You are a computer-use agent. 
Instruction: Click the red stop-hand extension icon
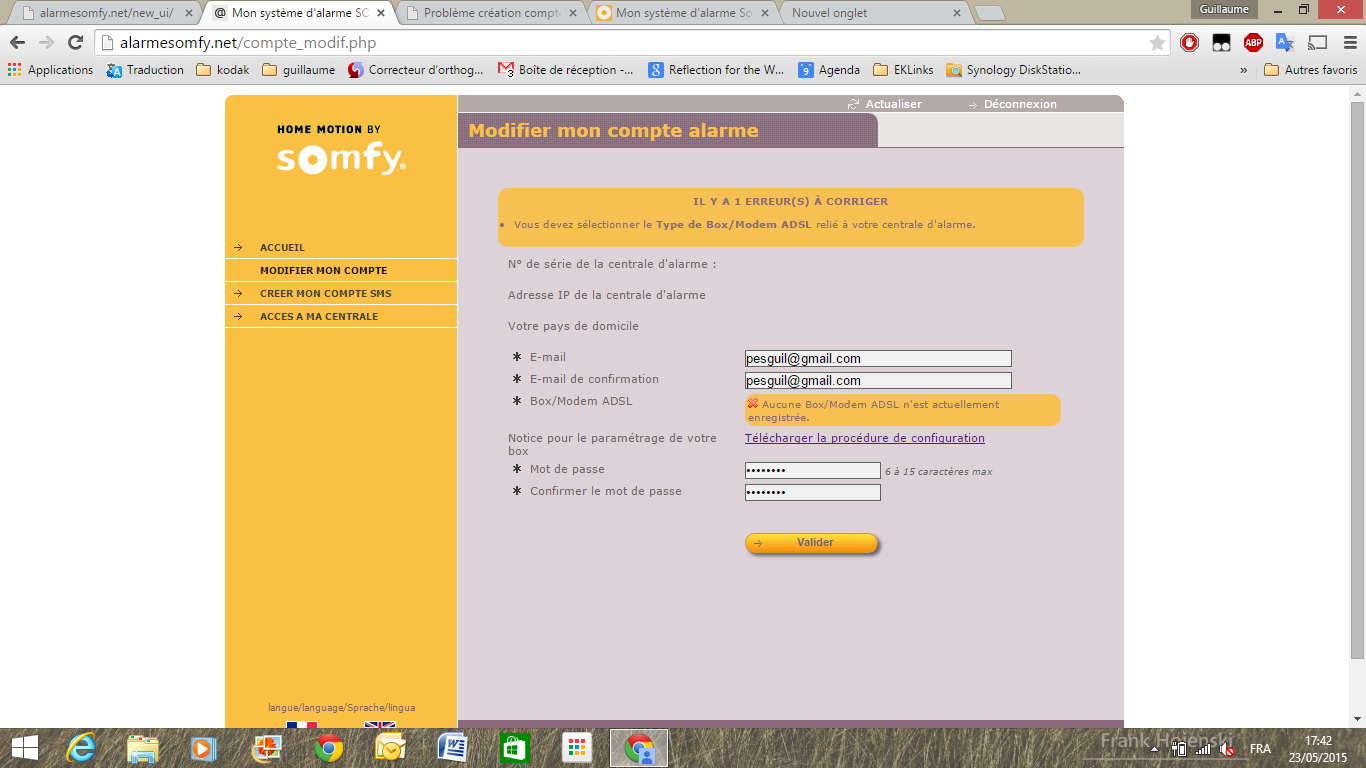pos(1189,42)
